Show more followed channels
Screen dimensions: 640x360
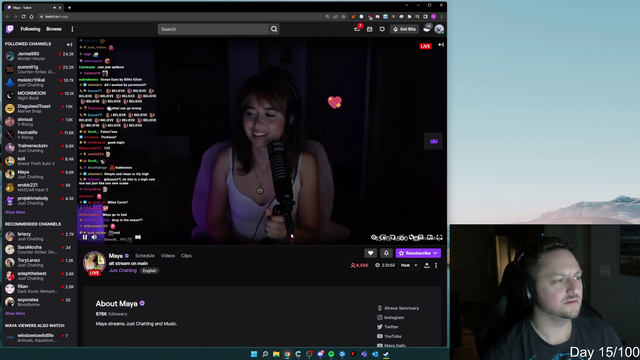(x=15, y=212)
